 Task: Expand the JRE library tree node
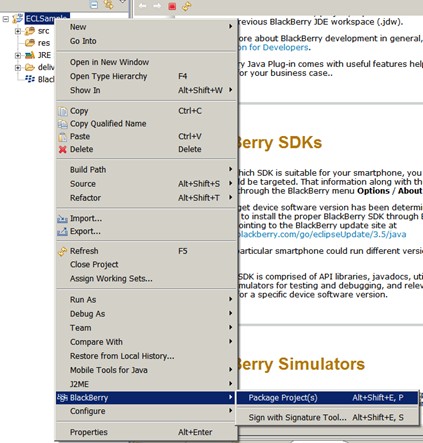click(18, 55)
